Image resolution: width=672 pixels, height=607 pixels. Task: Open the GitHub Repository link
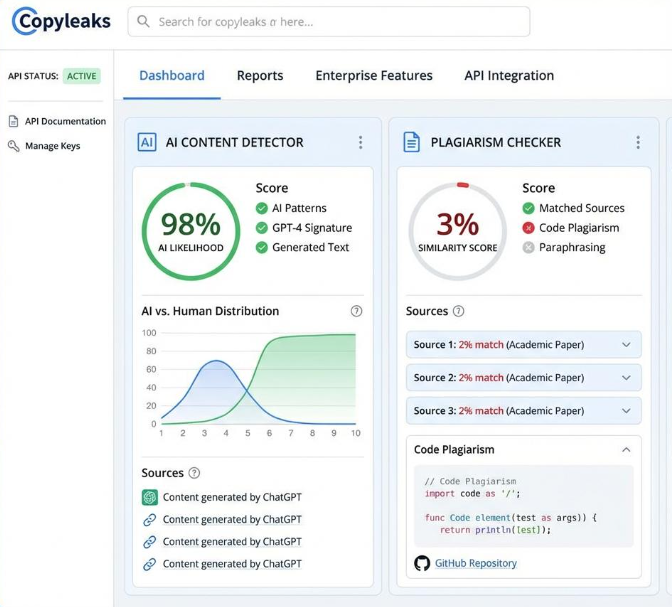click(476, 563)
